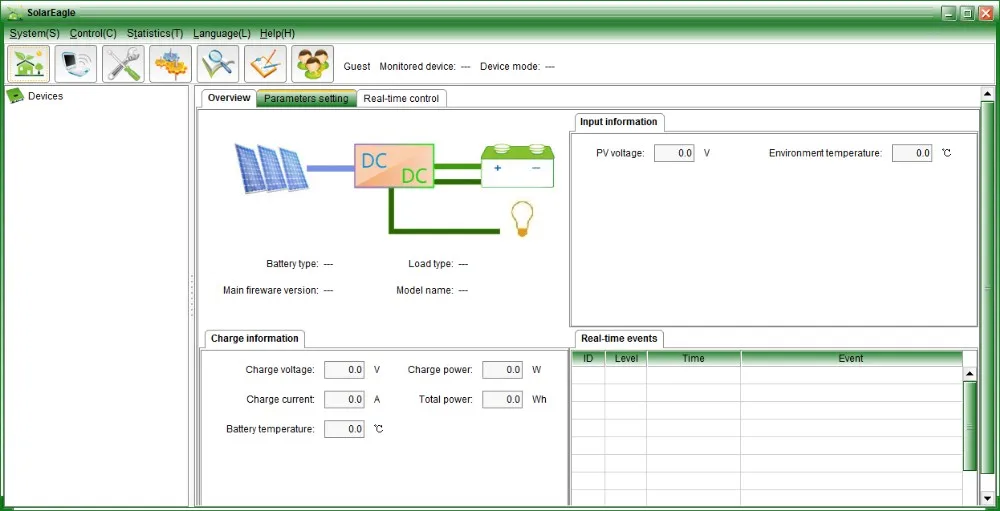Click the magnifying glass search icon
1000x511 pixels.
(218, 64)
